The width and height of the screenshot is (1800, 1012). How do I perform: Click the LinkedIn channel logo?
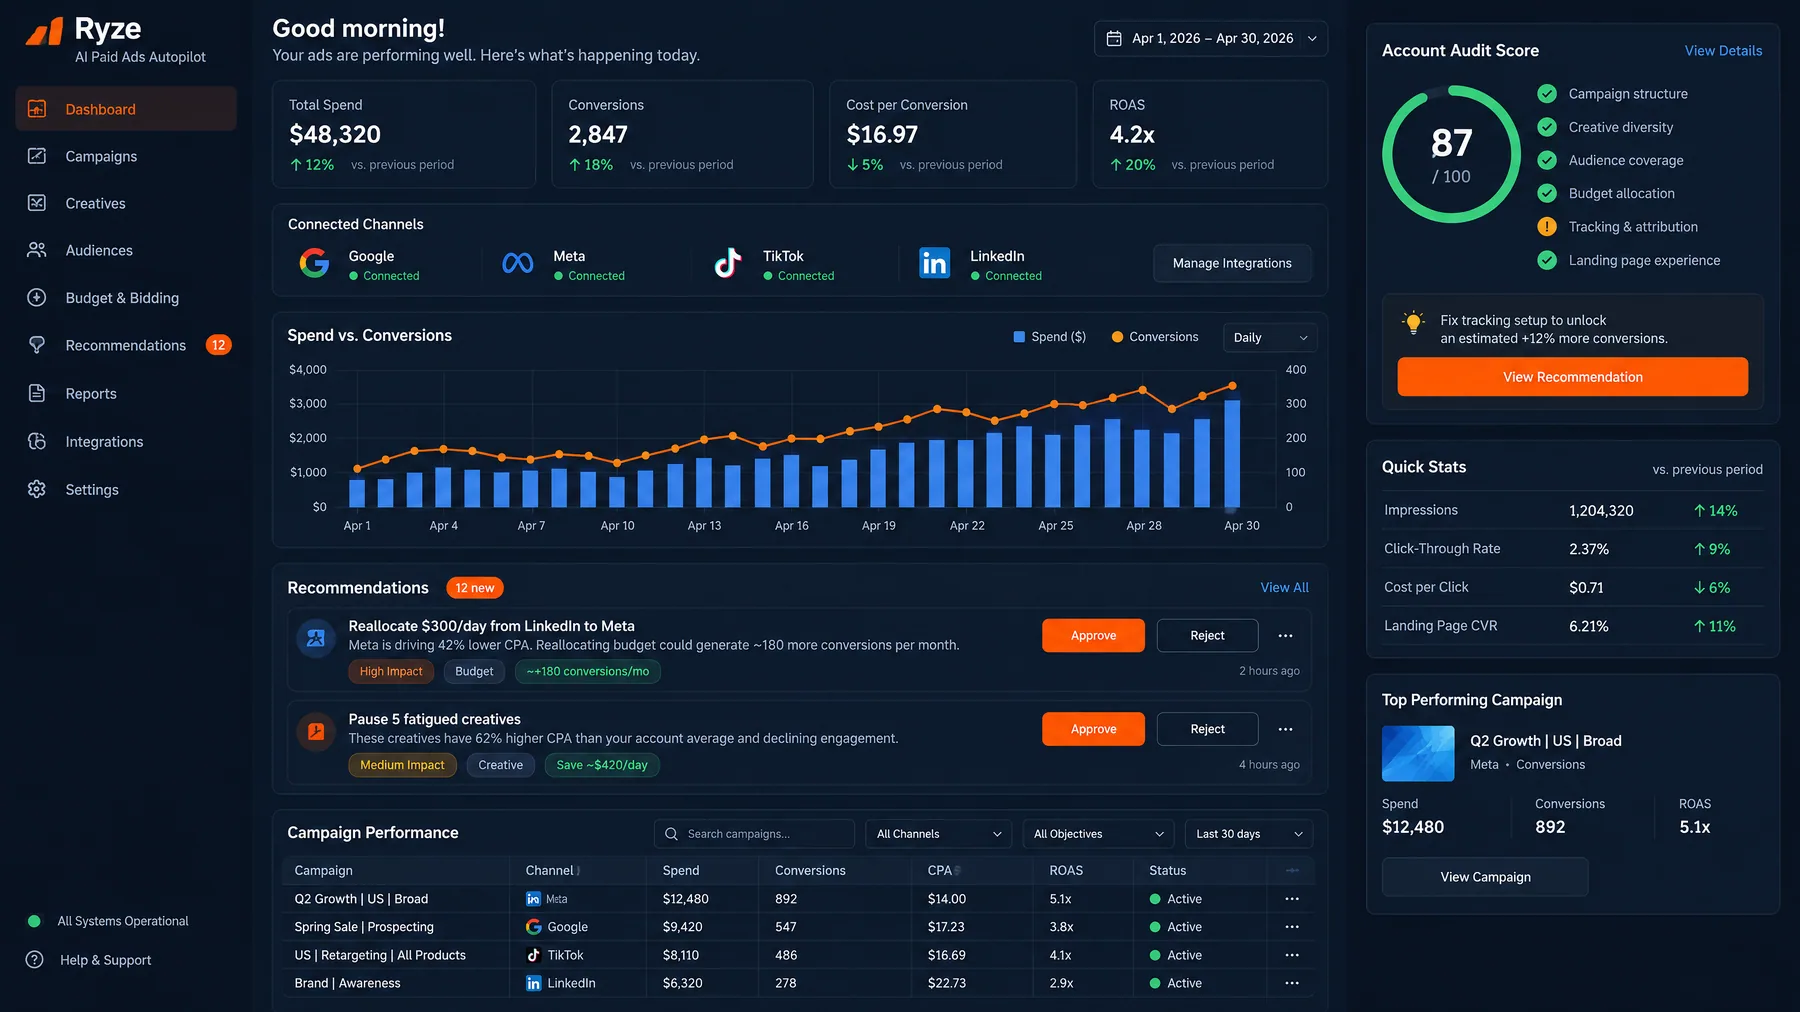[x=935, y=263]
